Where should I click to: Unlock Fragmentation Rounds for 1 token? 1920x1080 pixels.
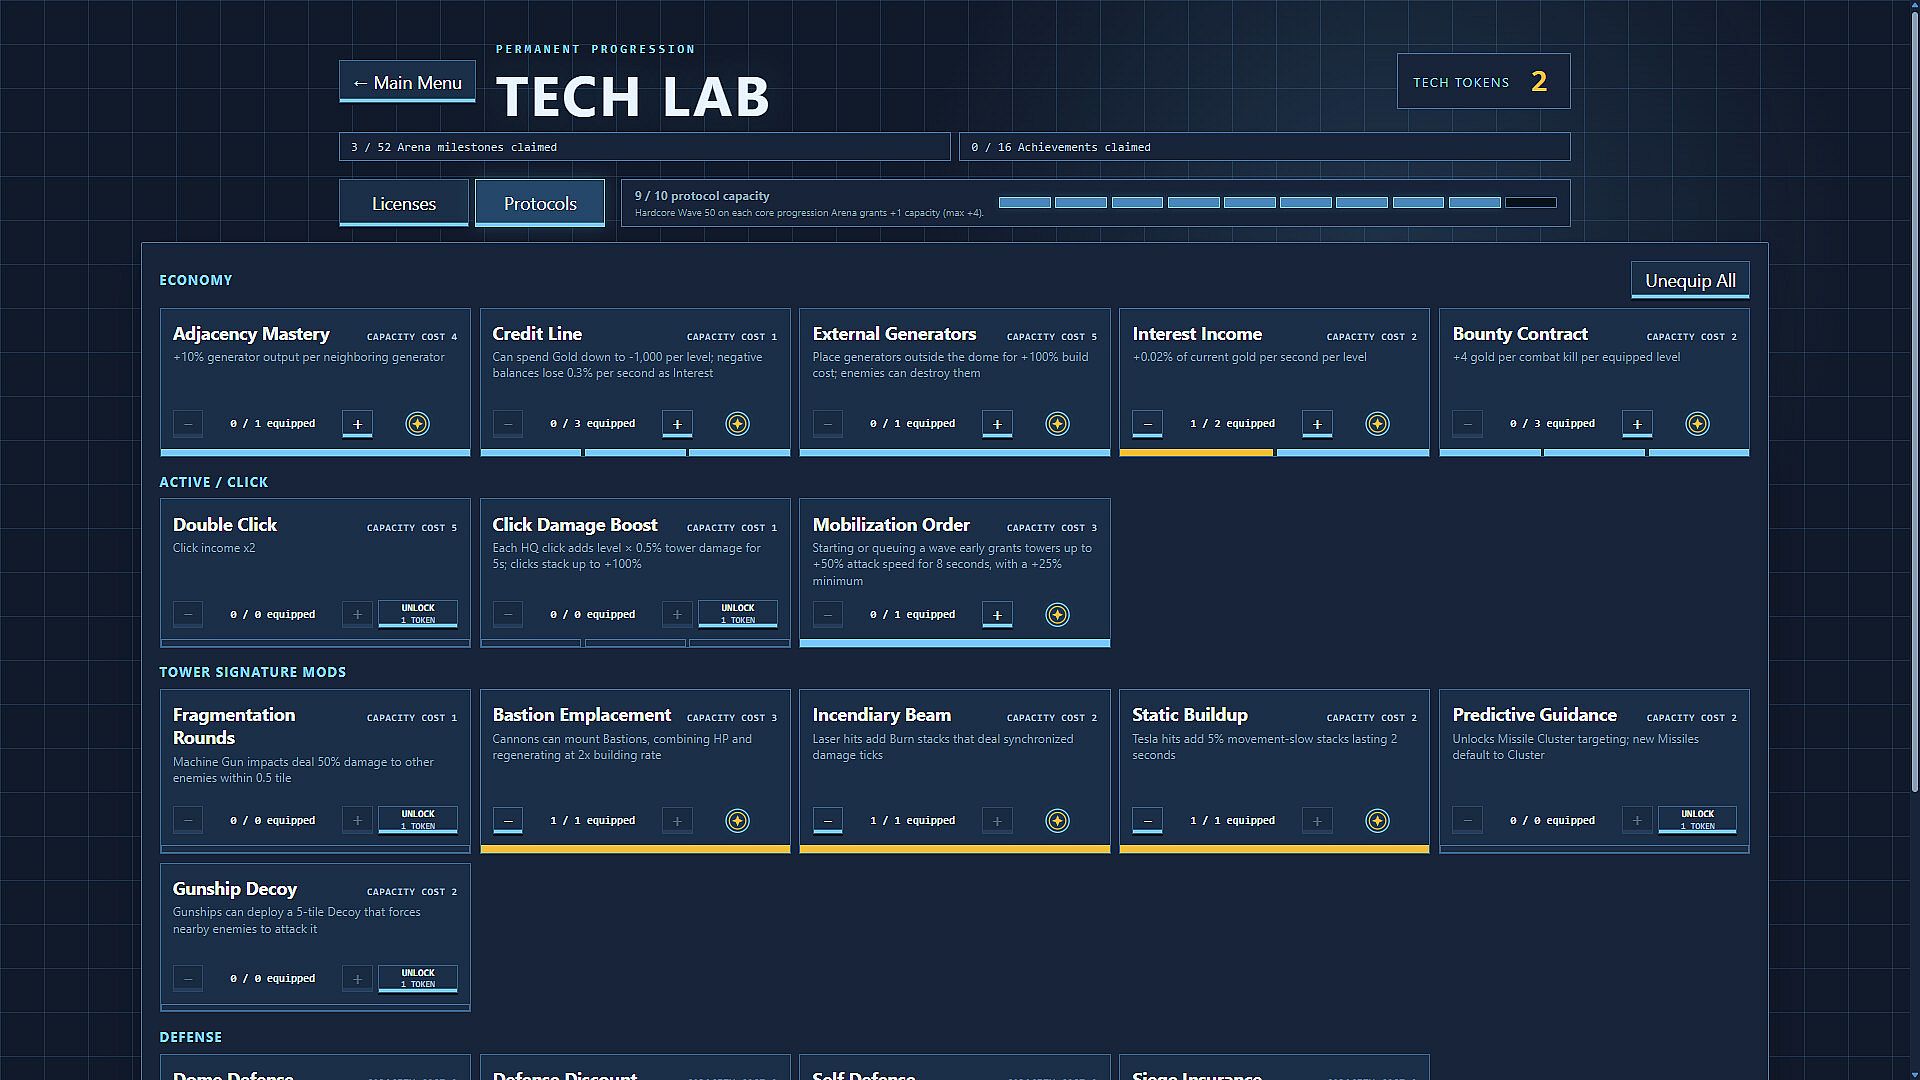[x=418, y=820]
